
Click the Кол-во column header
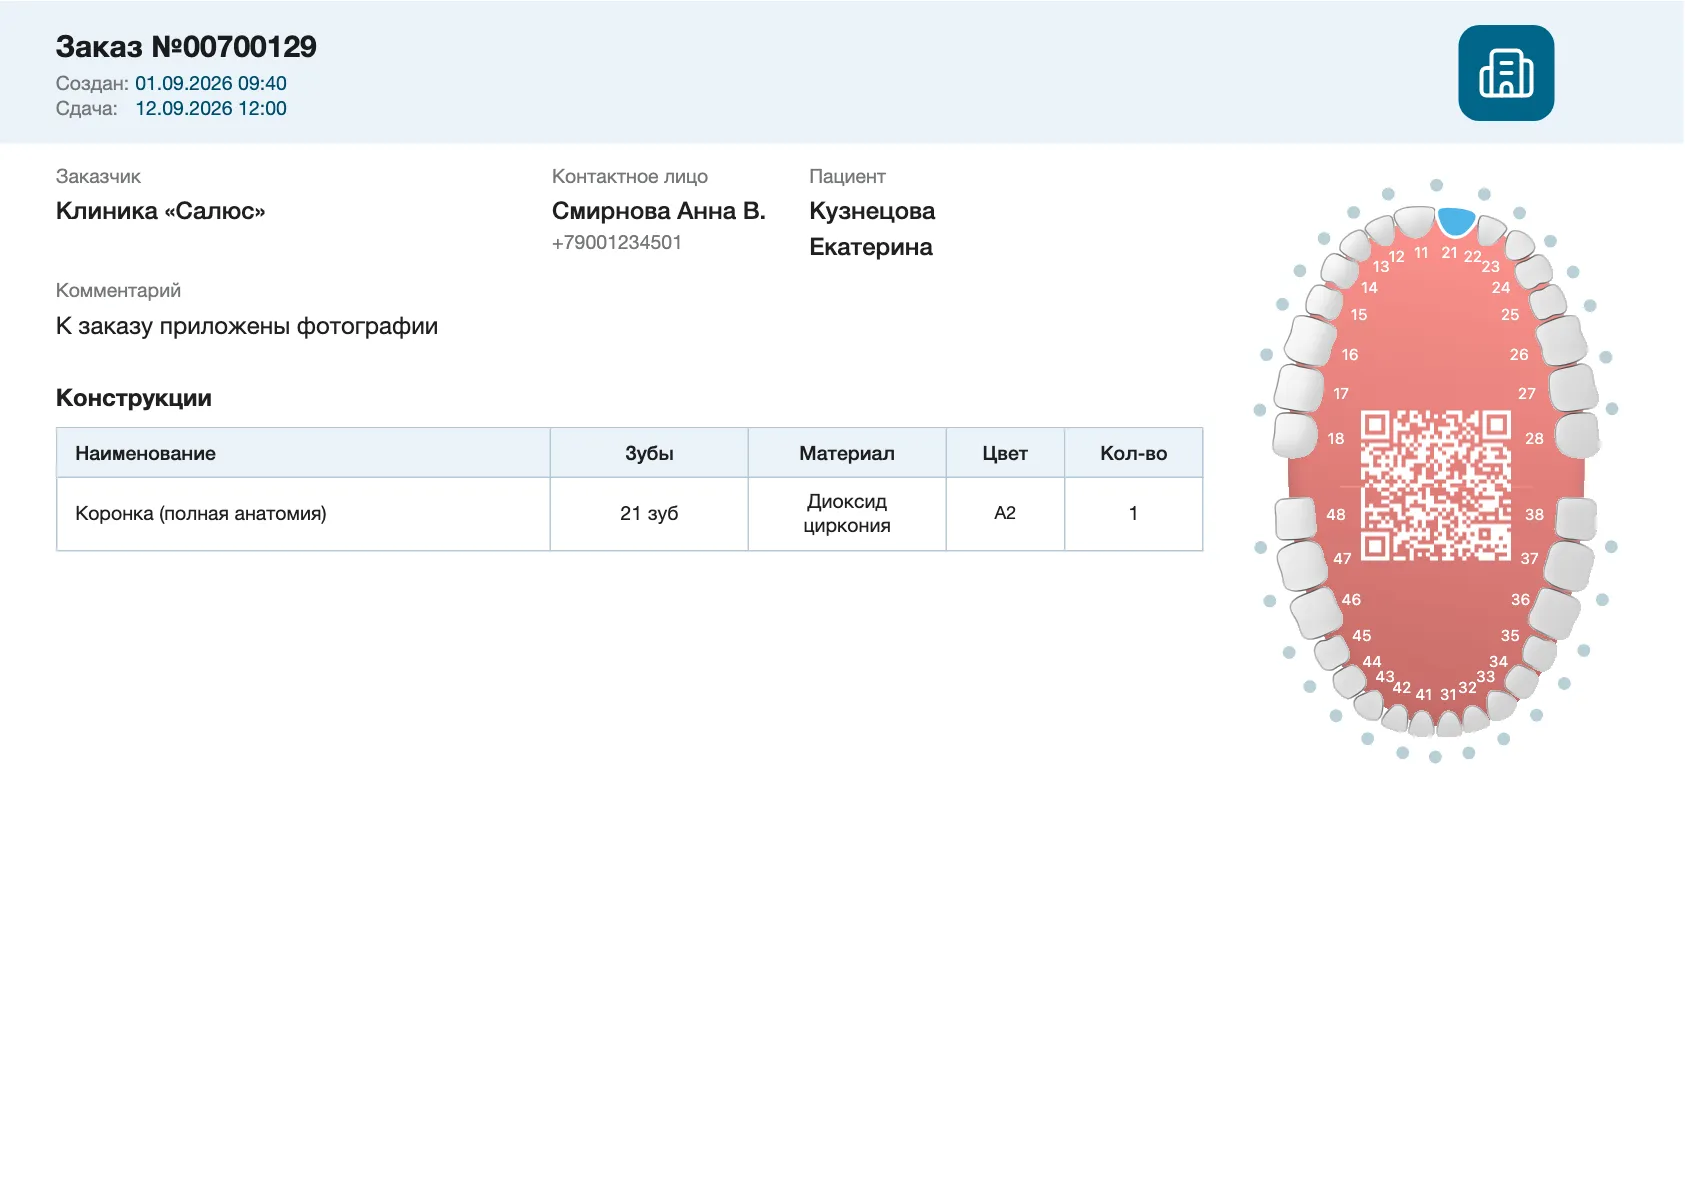click(x=1134, y=453)
